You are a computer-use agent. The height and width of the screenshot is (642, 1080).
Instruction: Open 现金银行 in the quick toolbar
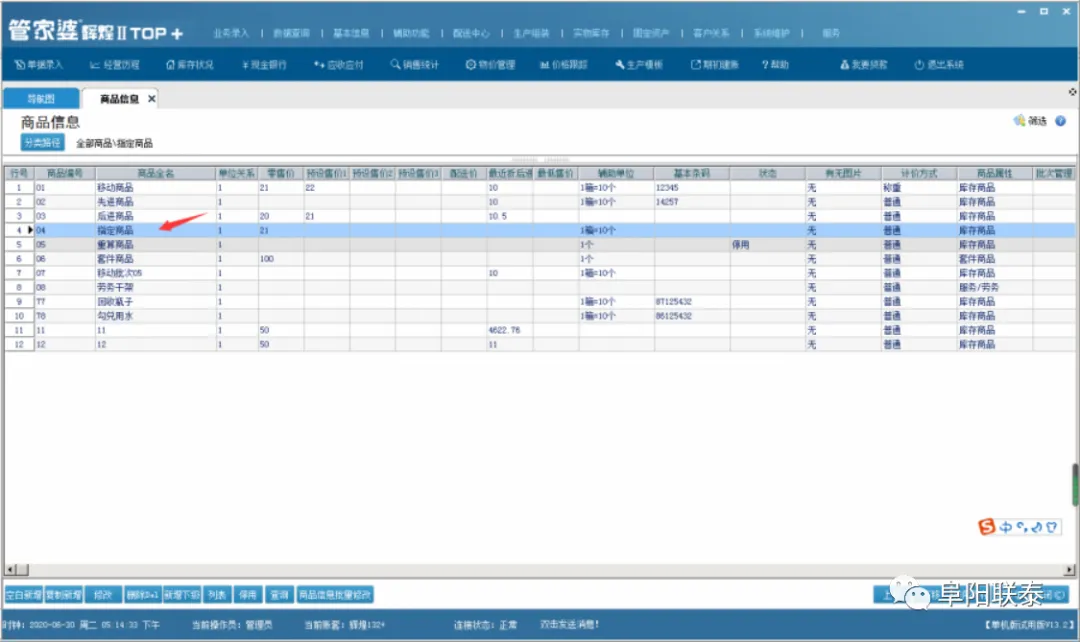(x=264, y=65)
